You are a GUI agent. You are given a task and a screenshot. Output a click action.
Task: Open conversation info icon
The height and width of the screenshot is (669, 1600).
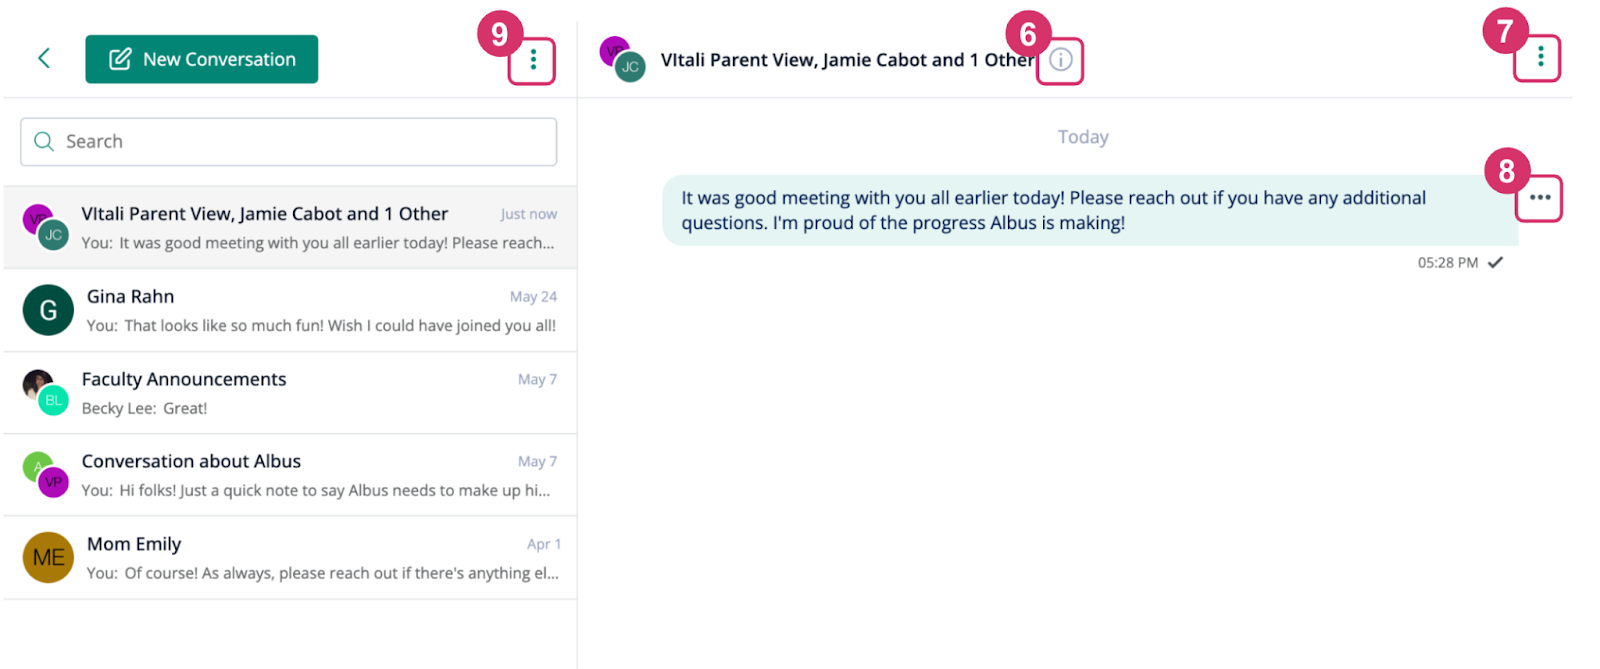tap(1061, 60)
